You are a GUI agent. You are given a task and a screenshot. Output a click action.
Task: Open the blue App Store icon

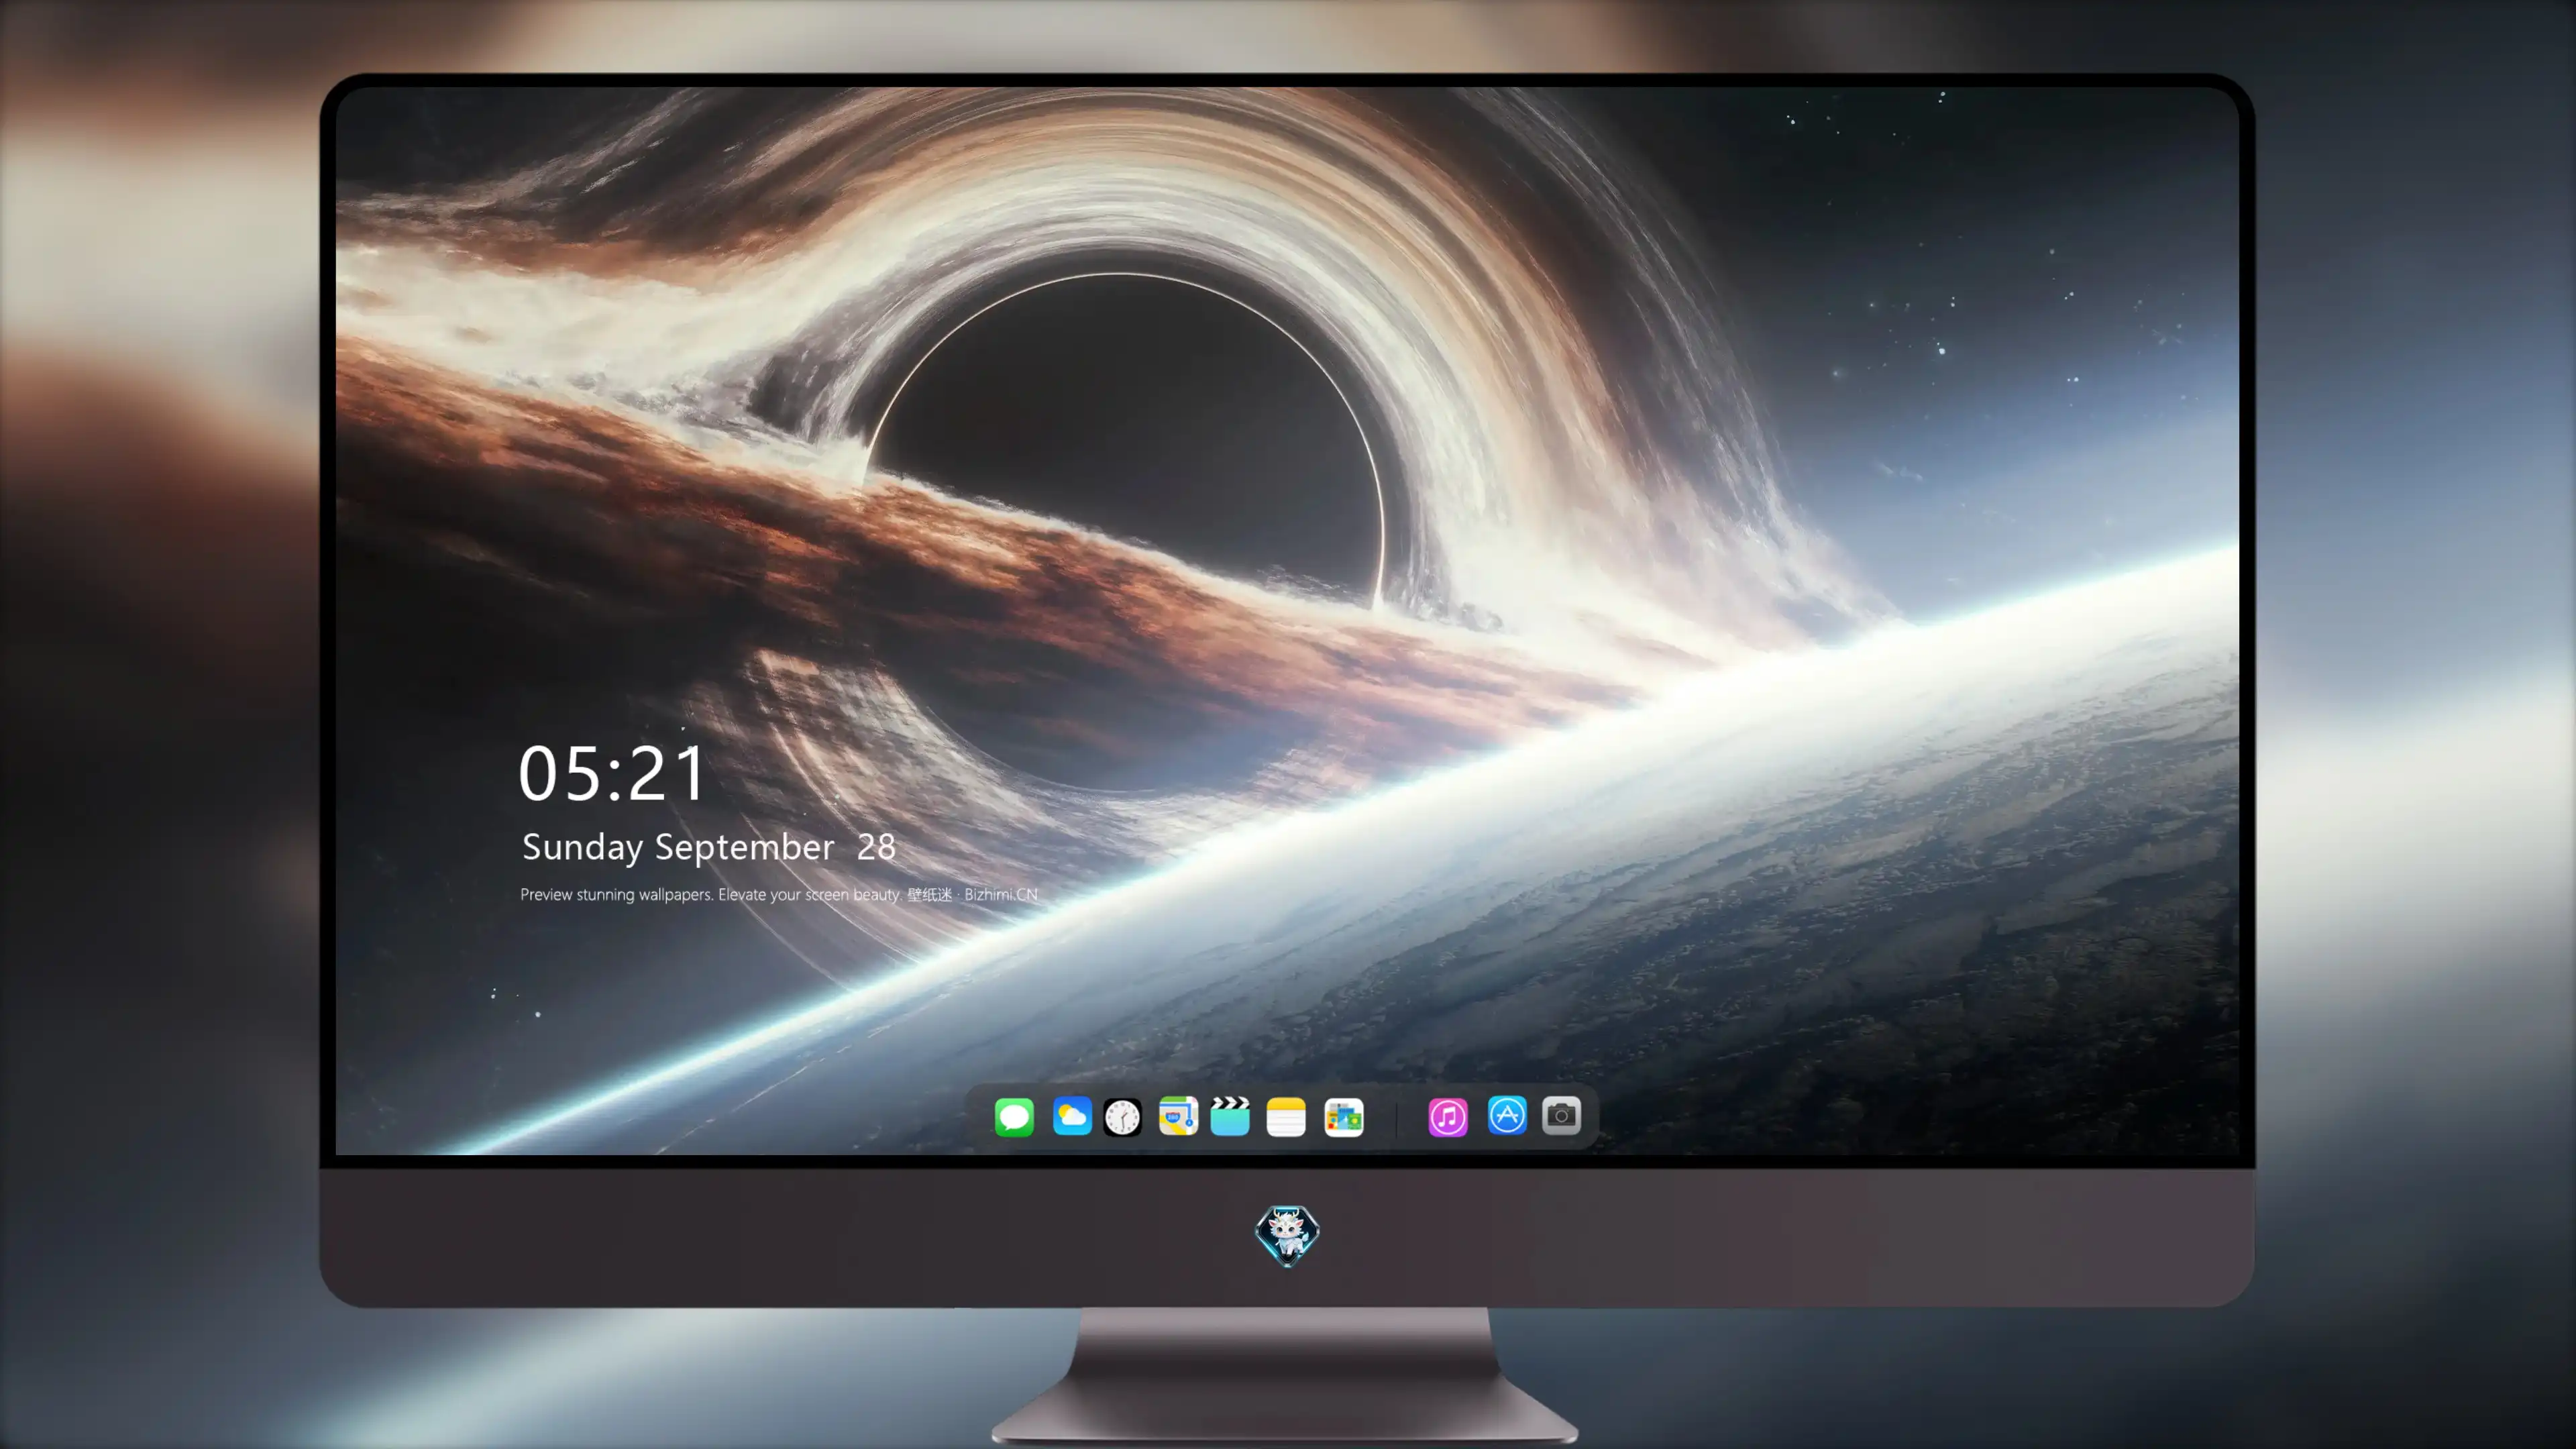[1507, 1115]
